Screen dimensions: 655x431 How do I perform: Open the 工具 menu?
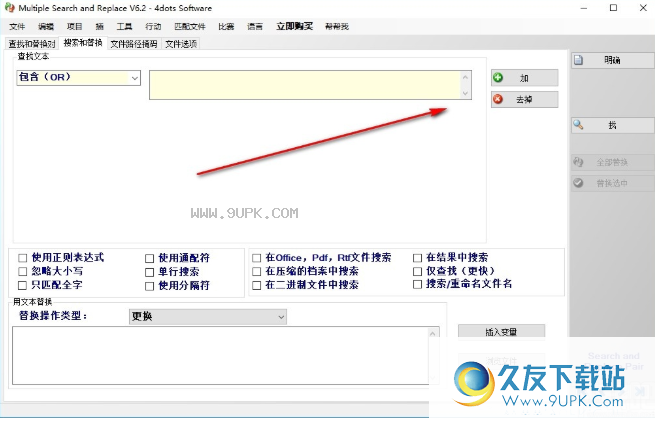click(x=124, y=27)
